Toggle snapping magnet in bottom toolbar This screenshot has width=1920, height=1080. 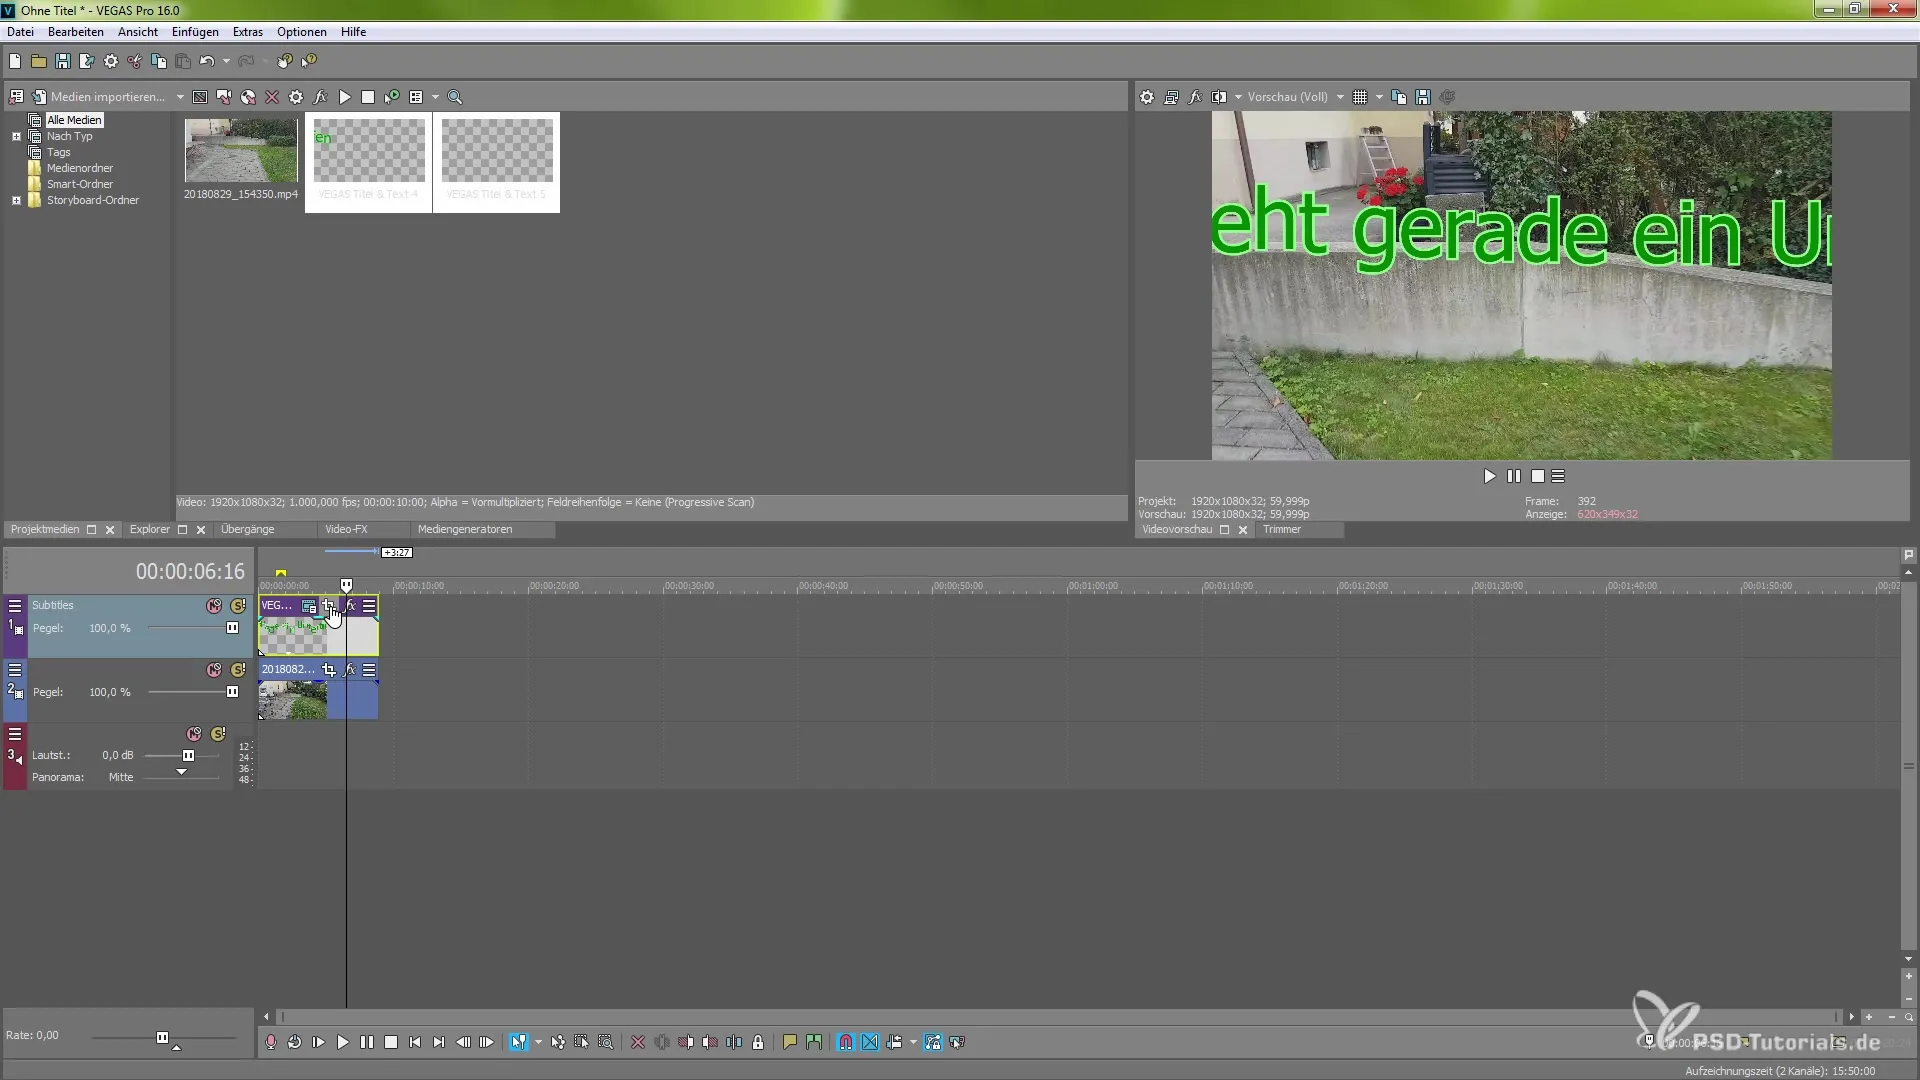point(846,1042)
